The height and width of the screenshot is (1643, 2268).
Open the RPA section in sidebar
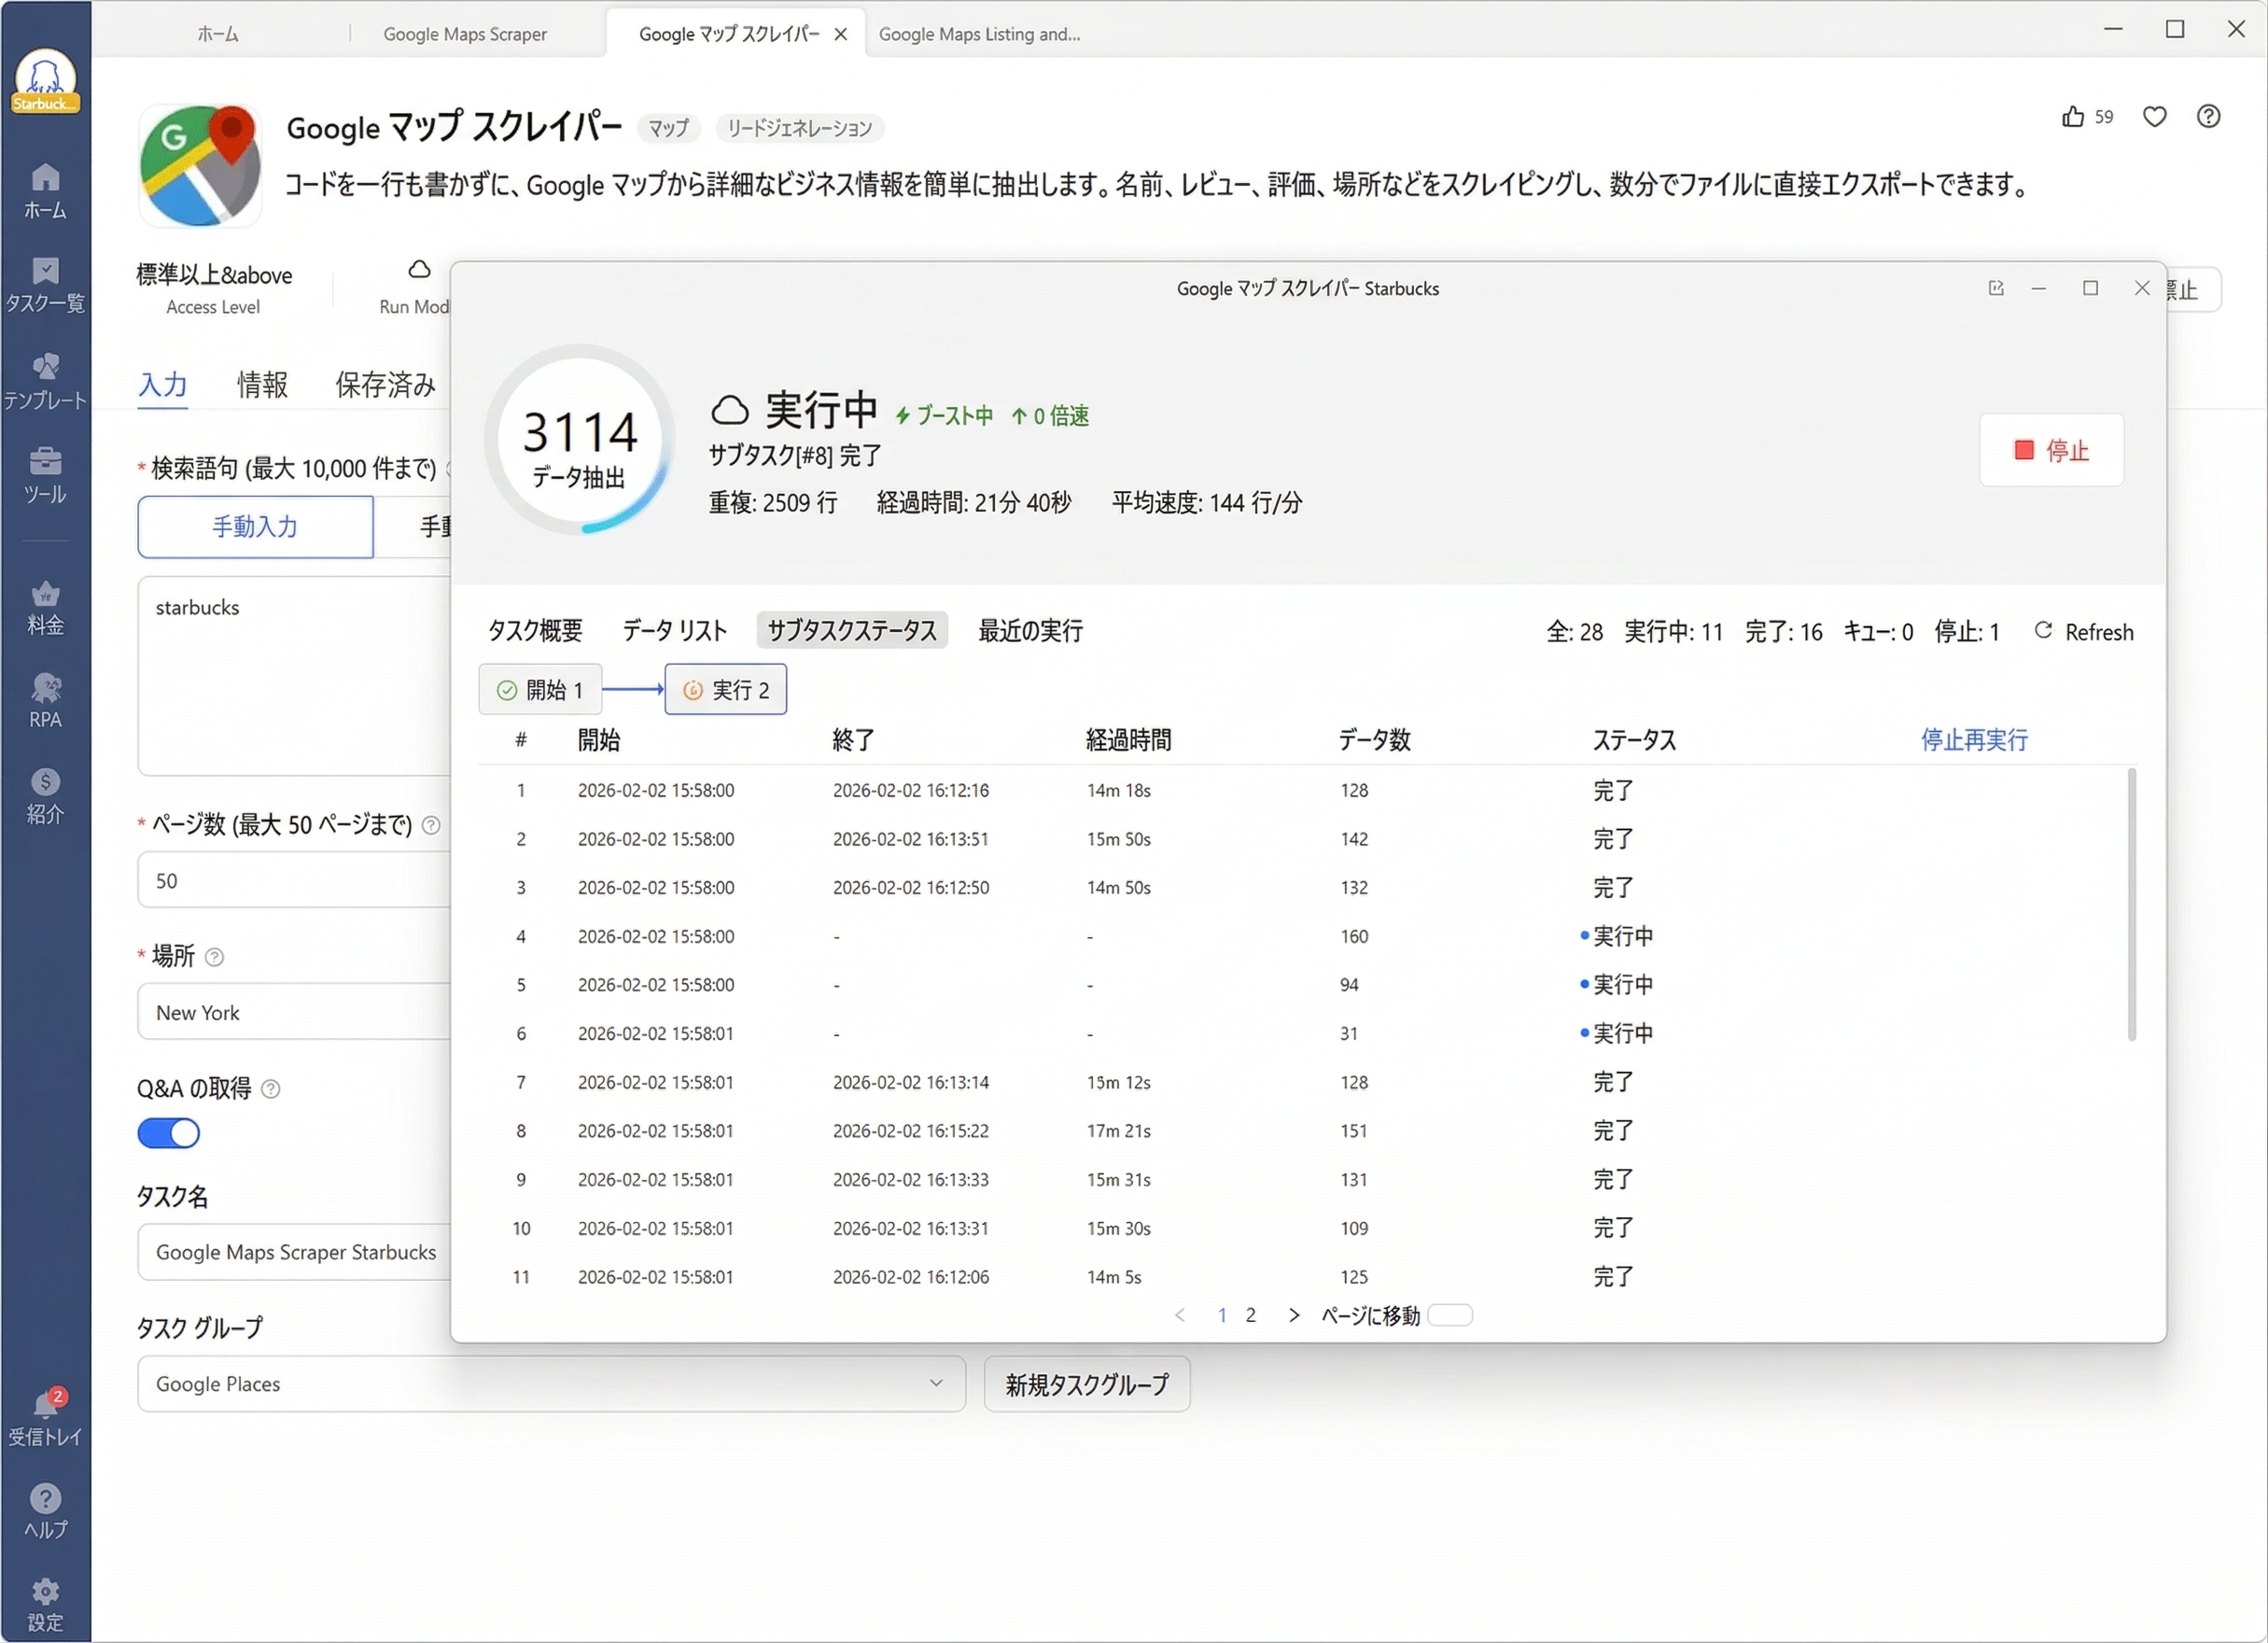[45, 698]
